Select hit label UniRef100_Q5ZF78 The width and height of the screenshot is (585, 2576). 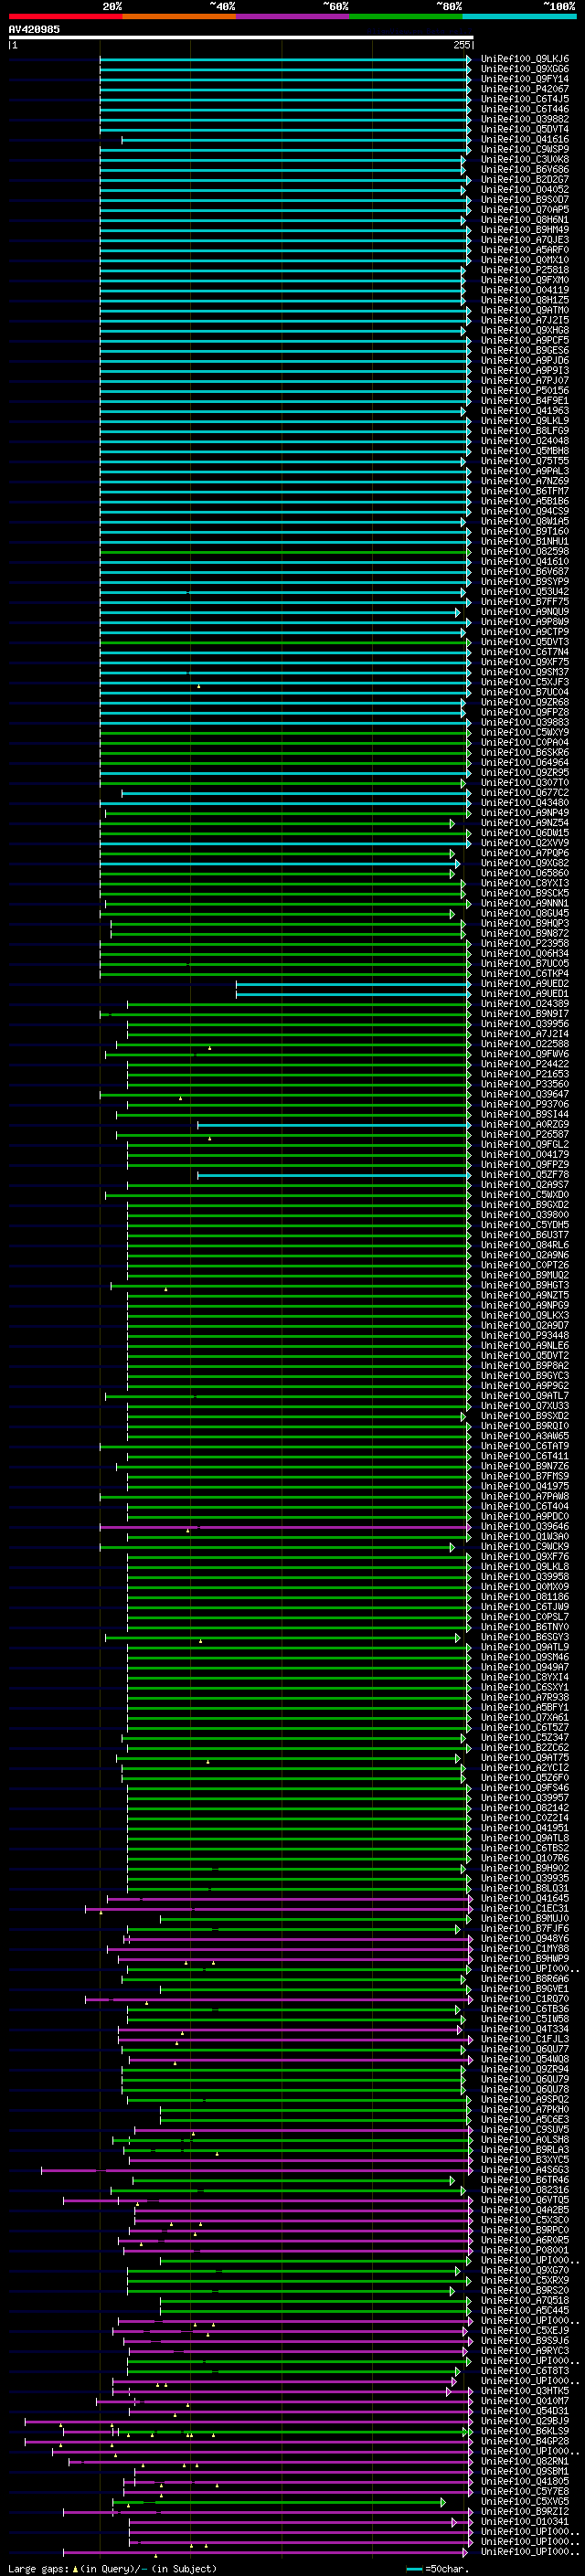(x=525, y=1174)
